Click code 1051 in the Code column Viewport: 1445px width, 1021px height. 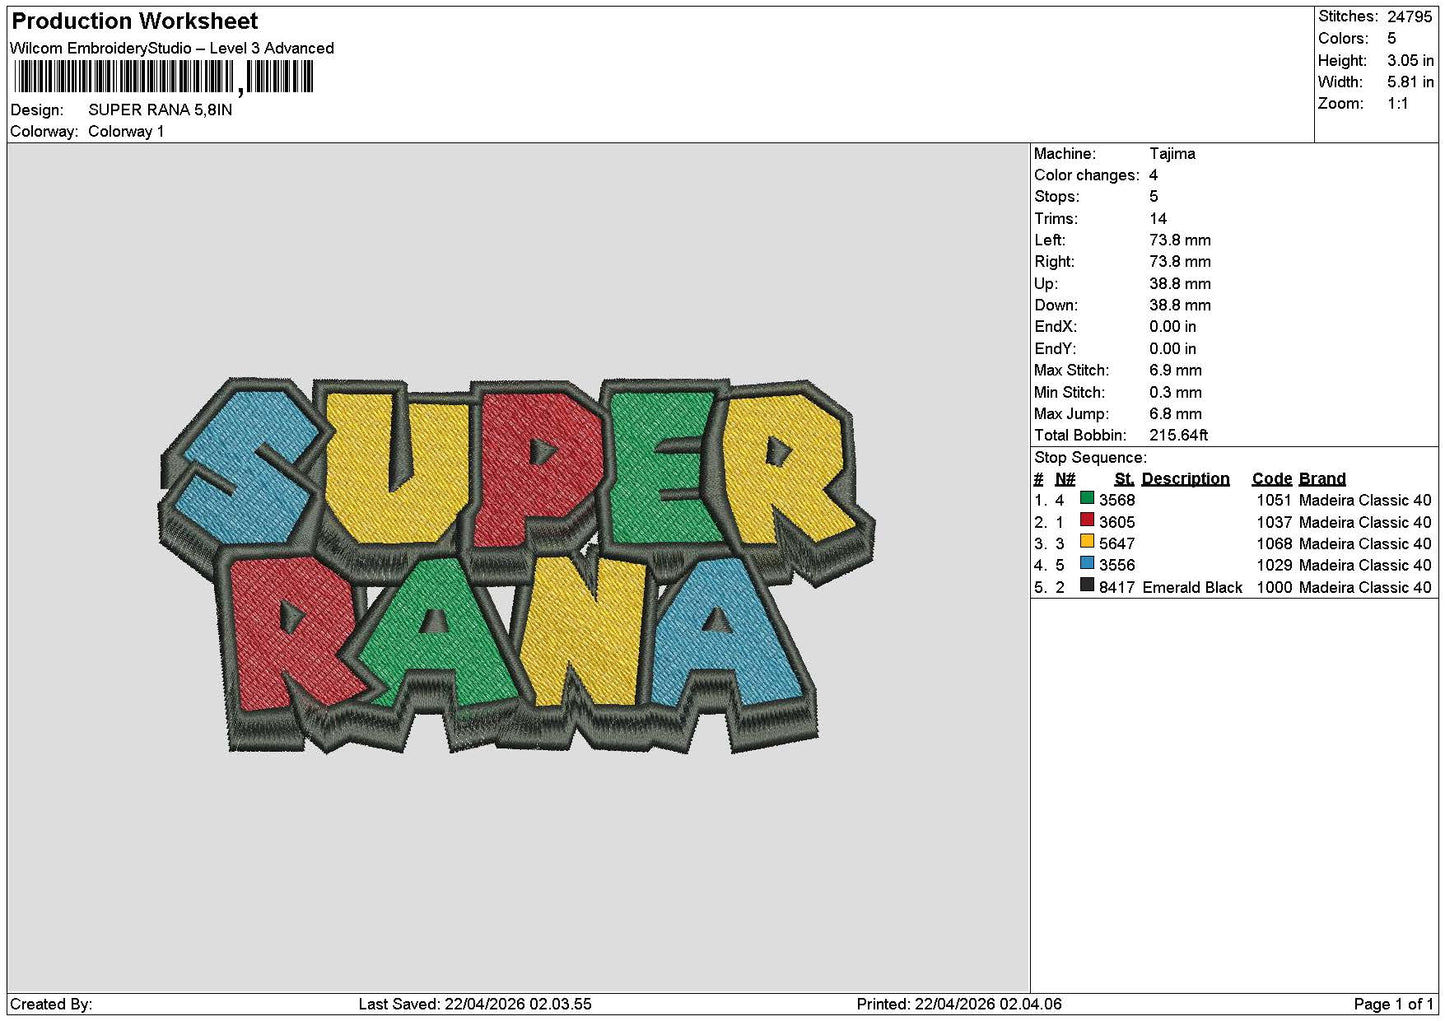(1274, 500)
